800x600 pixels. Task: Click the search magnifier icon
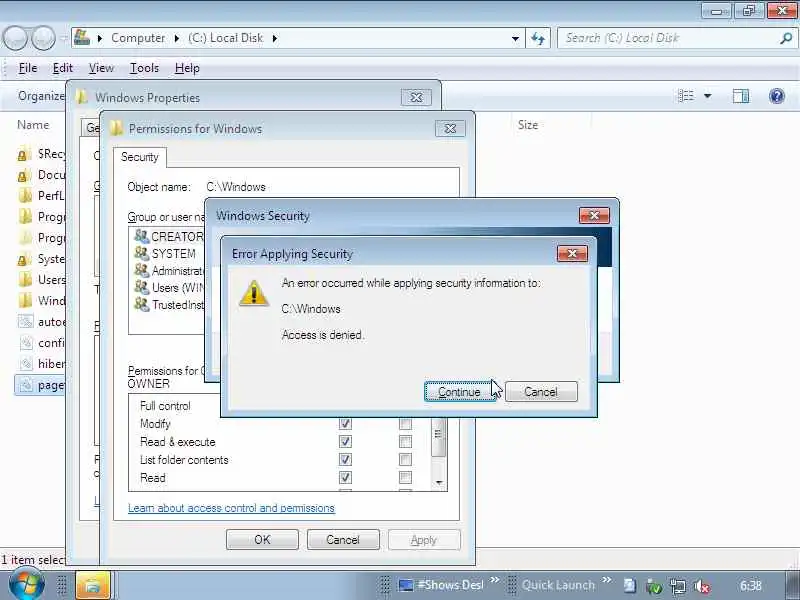pyautogui.click(x=786, y=38)
